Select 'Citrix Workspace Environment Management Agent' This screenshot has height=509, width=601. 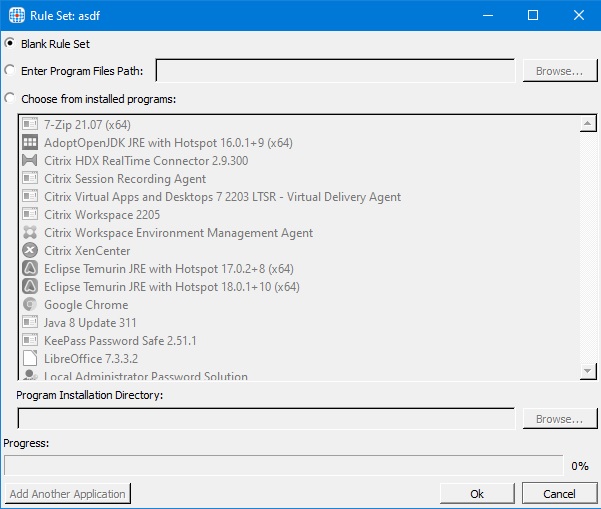pos(179,233)
